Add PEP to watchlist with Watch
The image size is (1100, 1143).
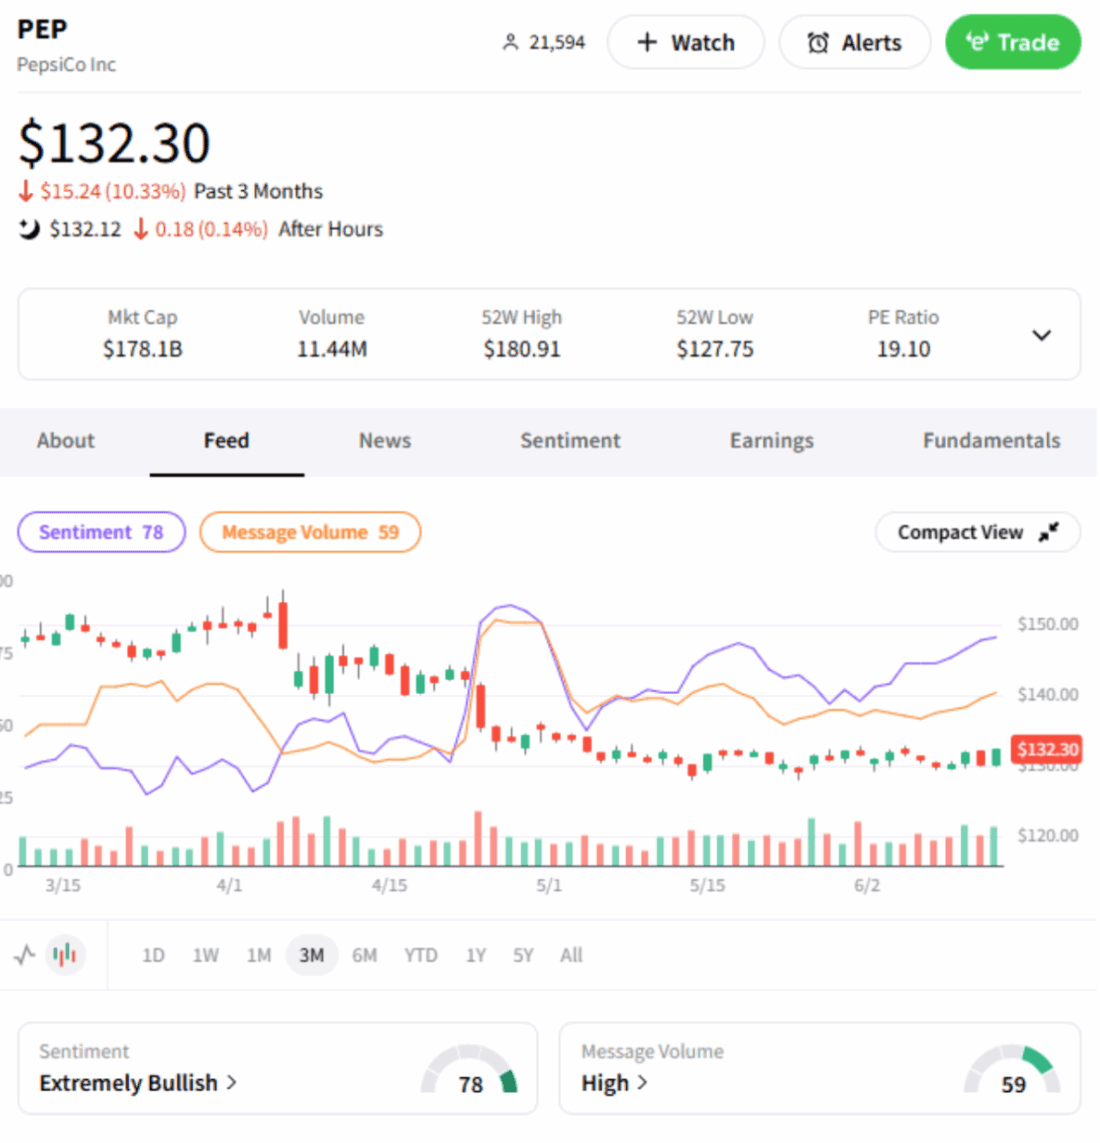[x=686, y=42]
